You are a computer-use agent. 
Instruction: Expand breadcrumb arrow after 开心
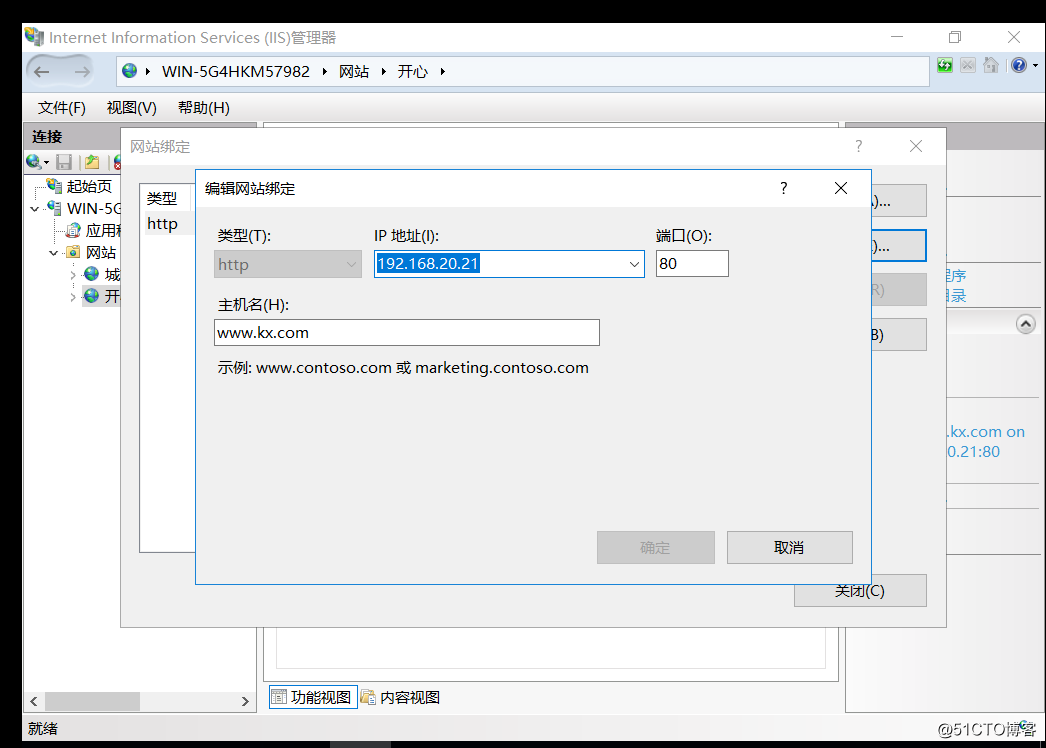[x=442, y=71]
